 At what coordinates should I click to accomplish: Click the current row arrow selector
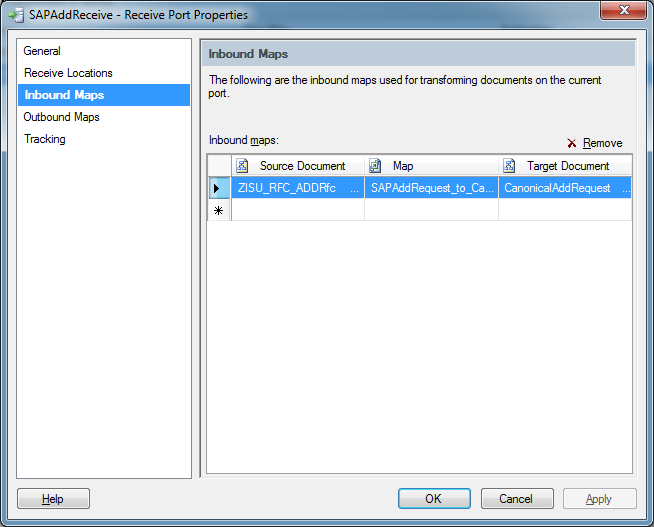[x=219, y=188]
